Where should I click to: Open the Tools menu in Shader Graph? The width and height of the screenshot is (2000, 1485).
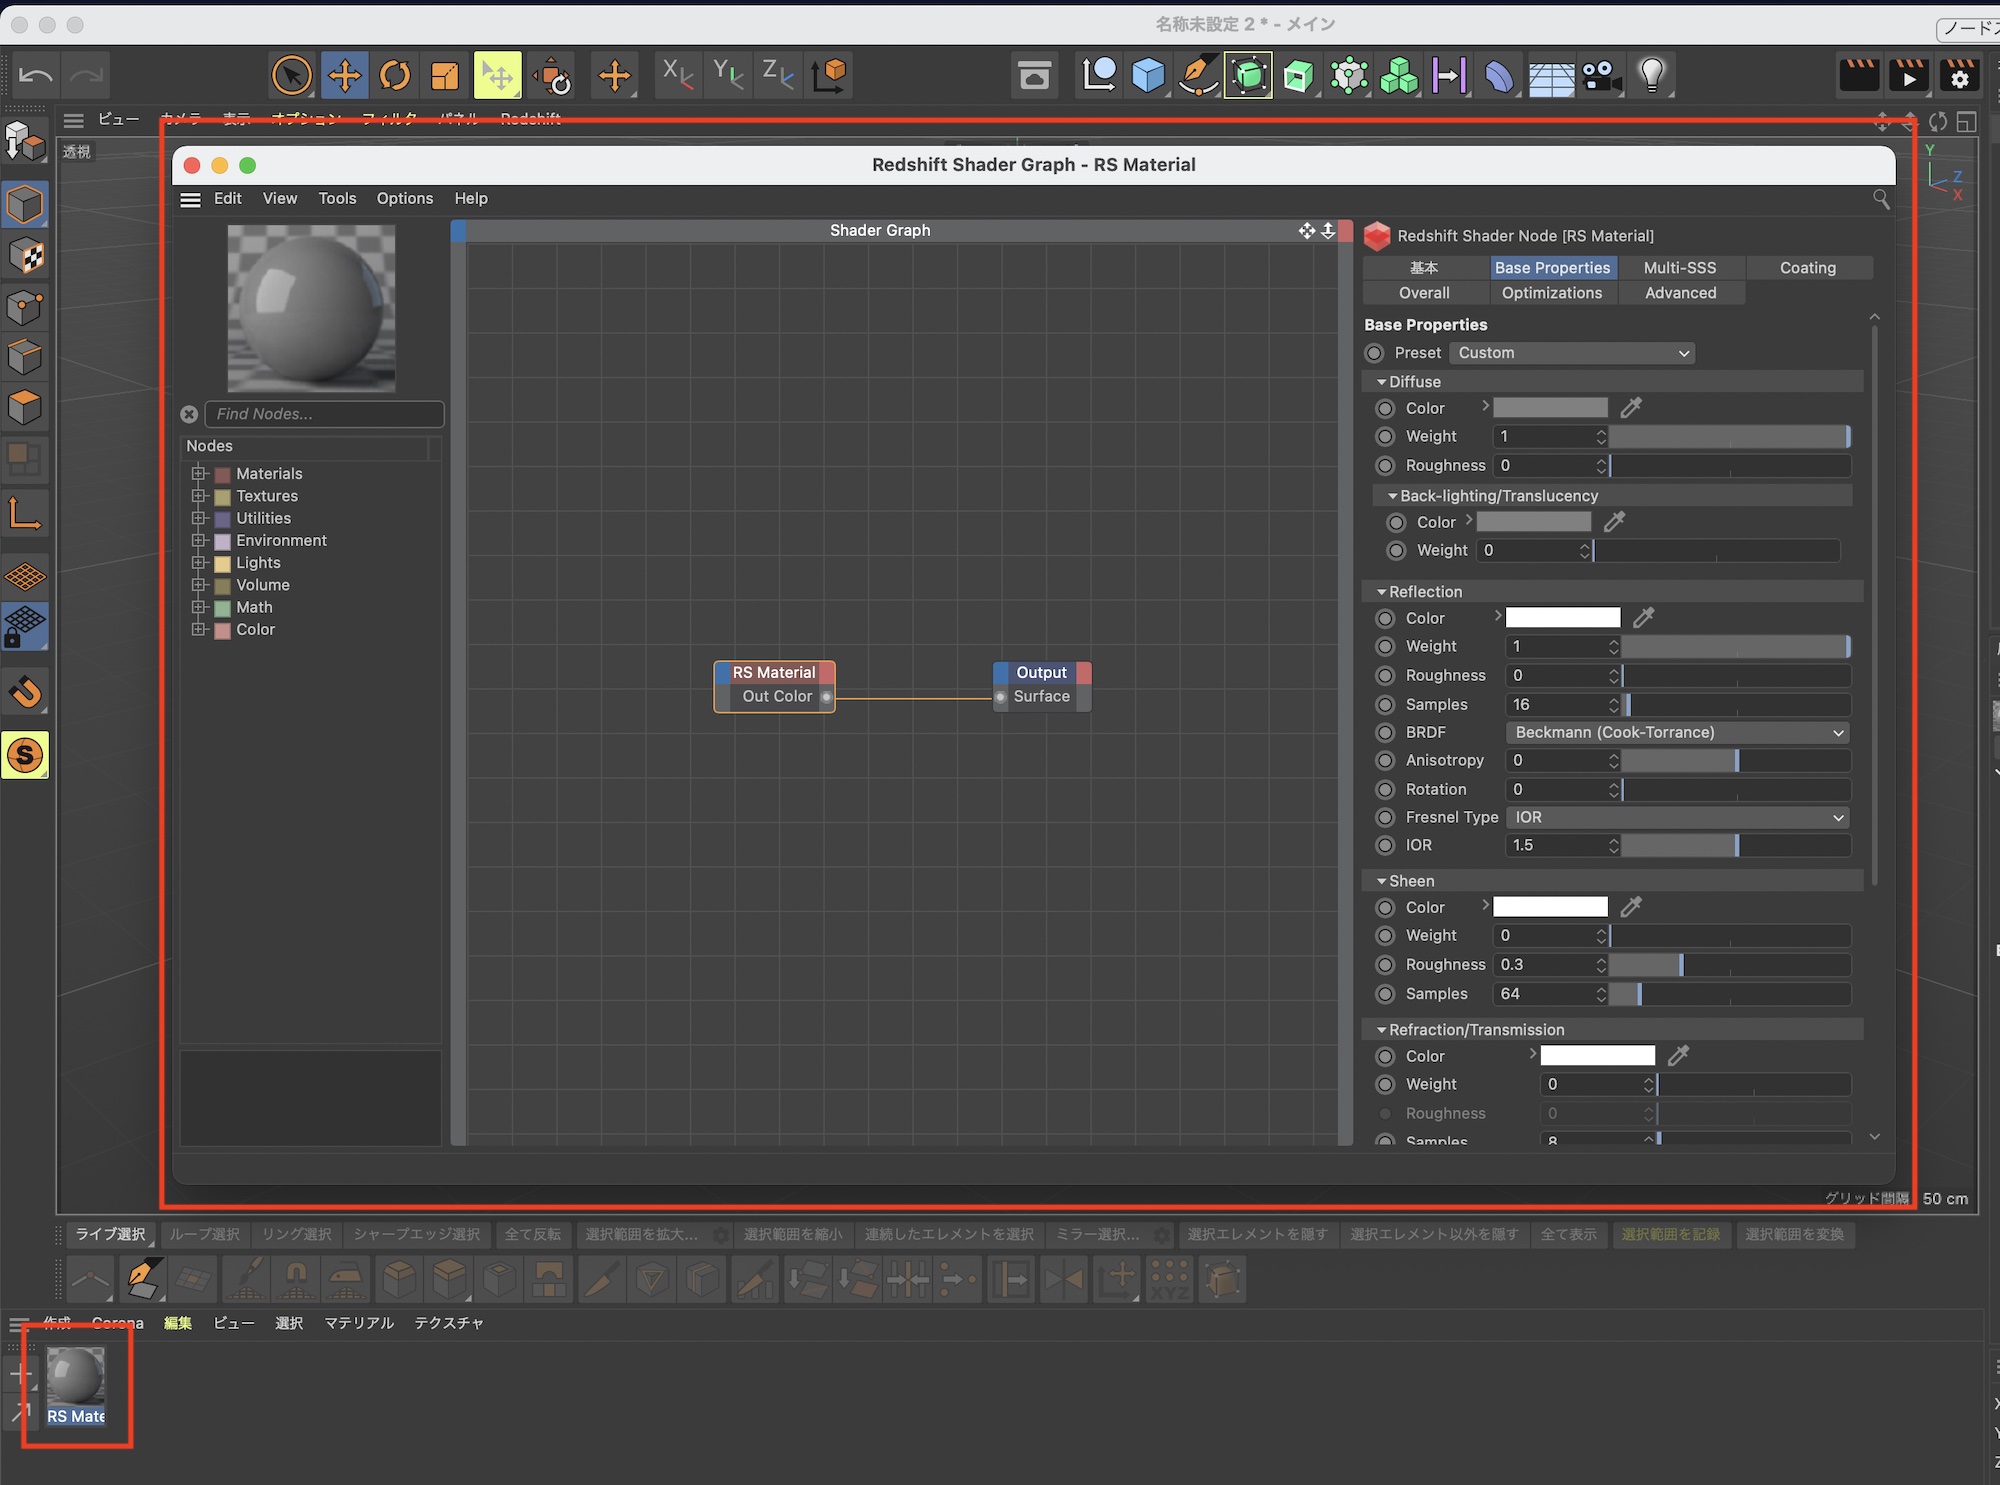[x=337, y=199]
